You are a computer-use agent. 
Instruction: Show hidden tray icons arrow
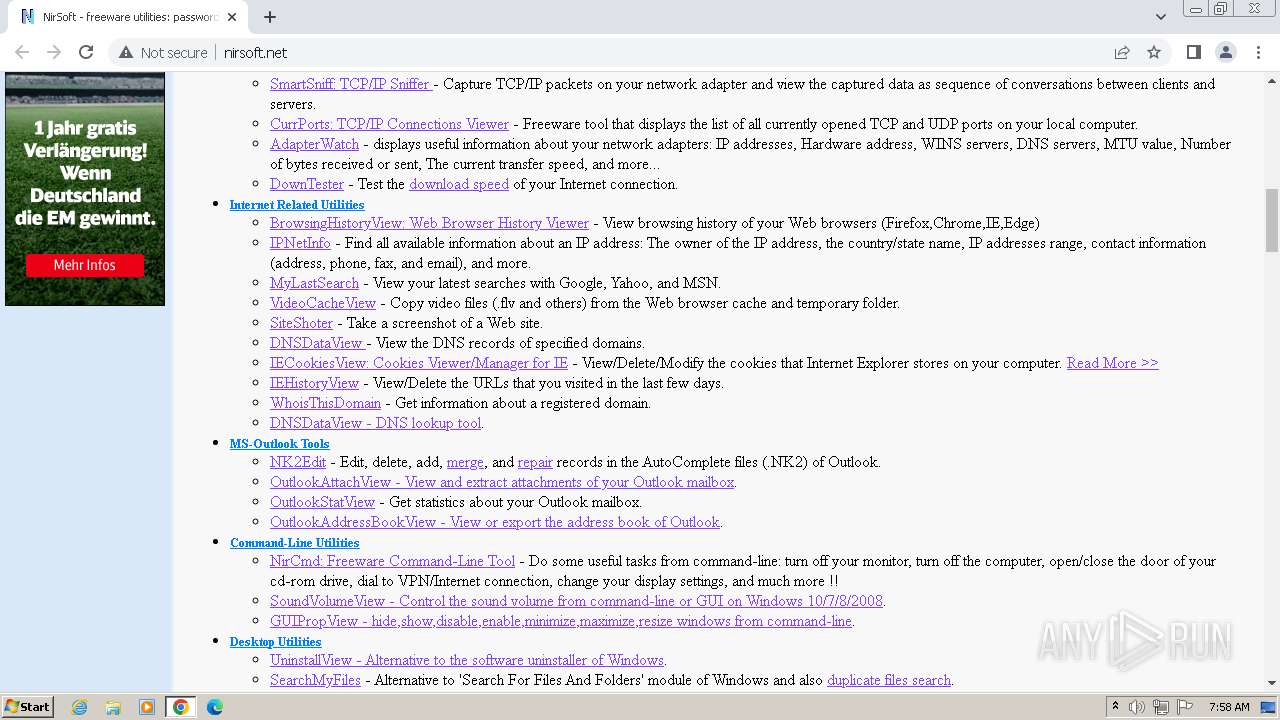click(x=1116, y=707)
